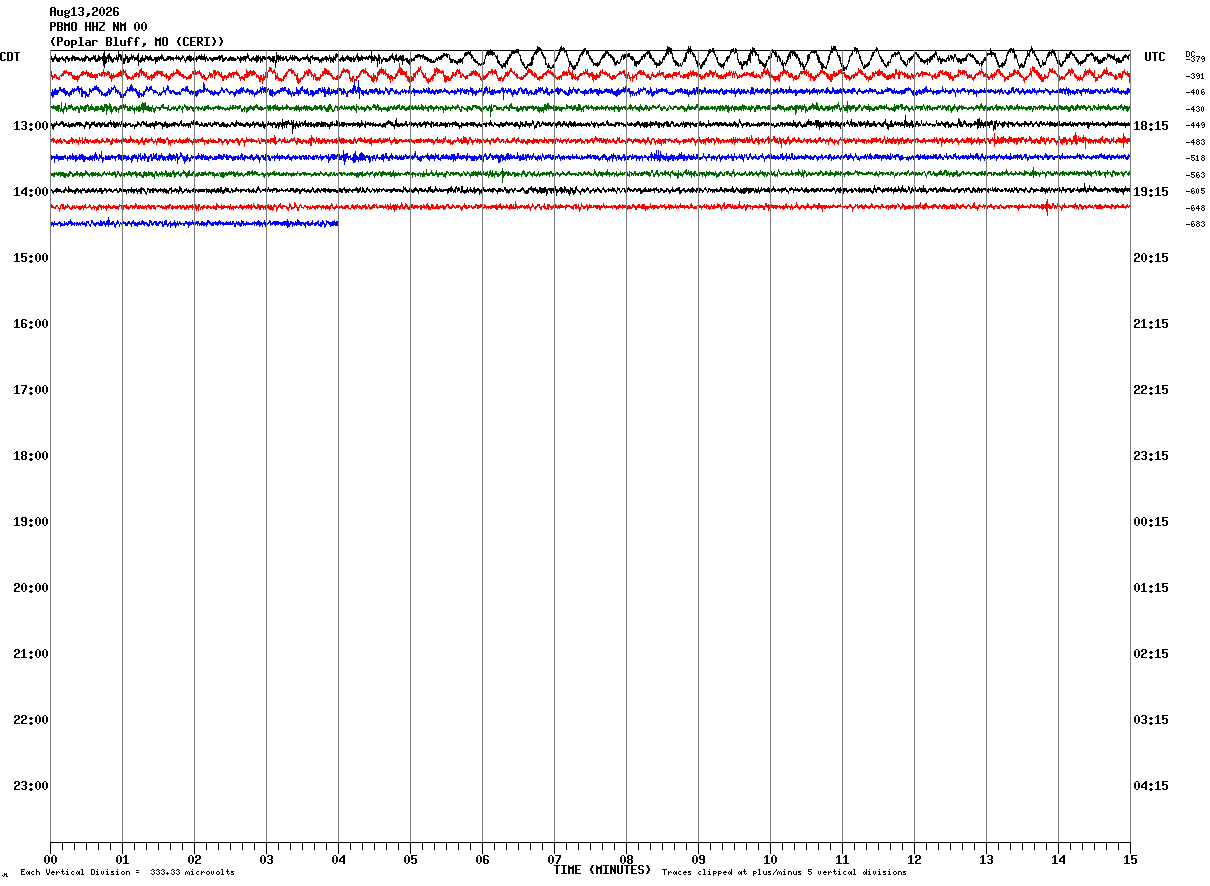Screen dimensions: 1210x886
Task: Click the '14:00' CDT hour label
Action: [x=31, y=192]
